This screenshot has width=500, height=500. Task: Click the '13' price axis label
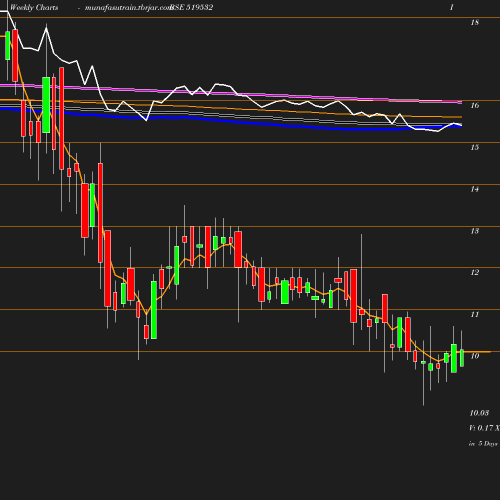(475, 231)
